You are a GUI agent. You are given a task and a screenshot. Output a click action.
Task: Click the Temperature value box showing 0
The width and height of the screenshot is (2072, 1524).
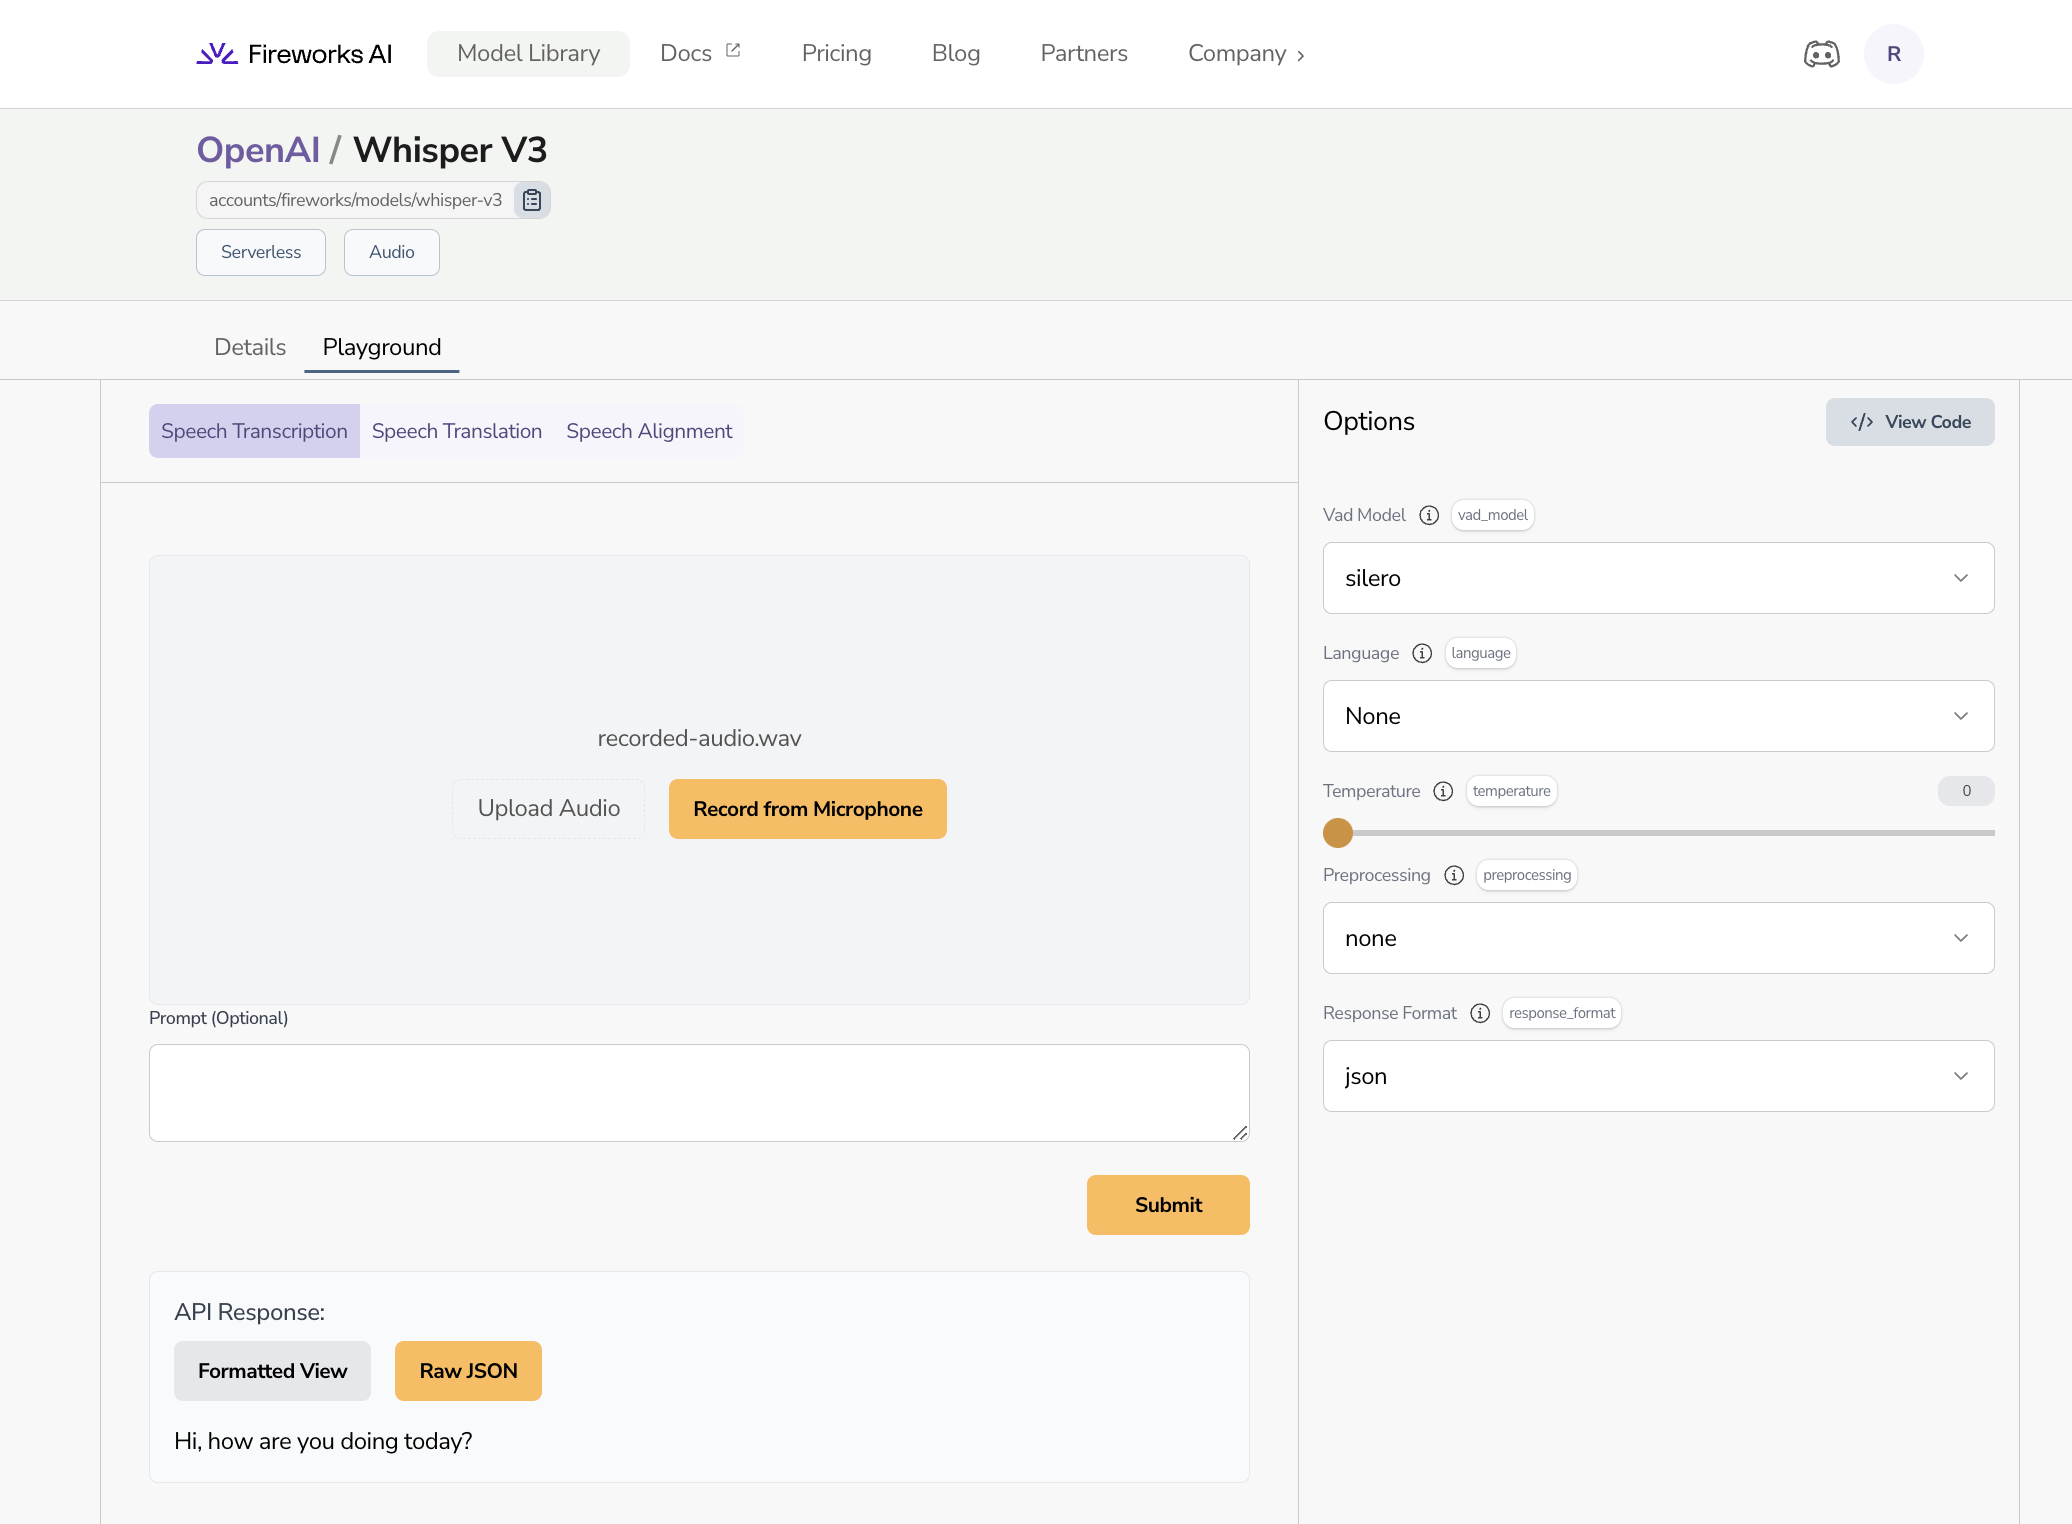[1966, 791]
